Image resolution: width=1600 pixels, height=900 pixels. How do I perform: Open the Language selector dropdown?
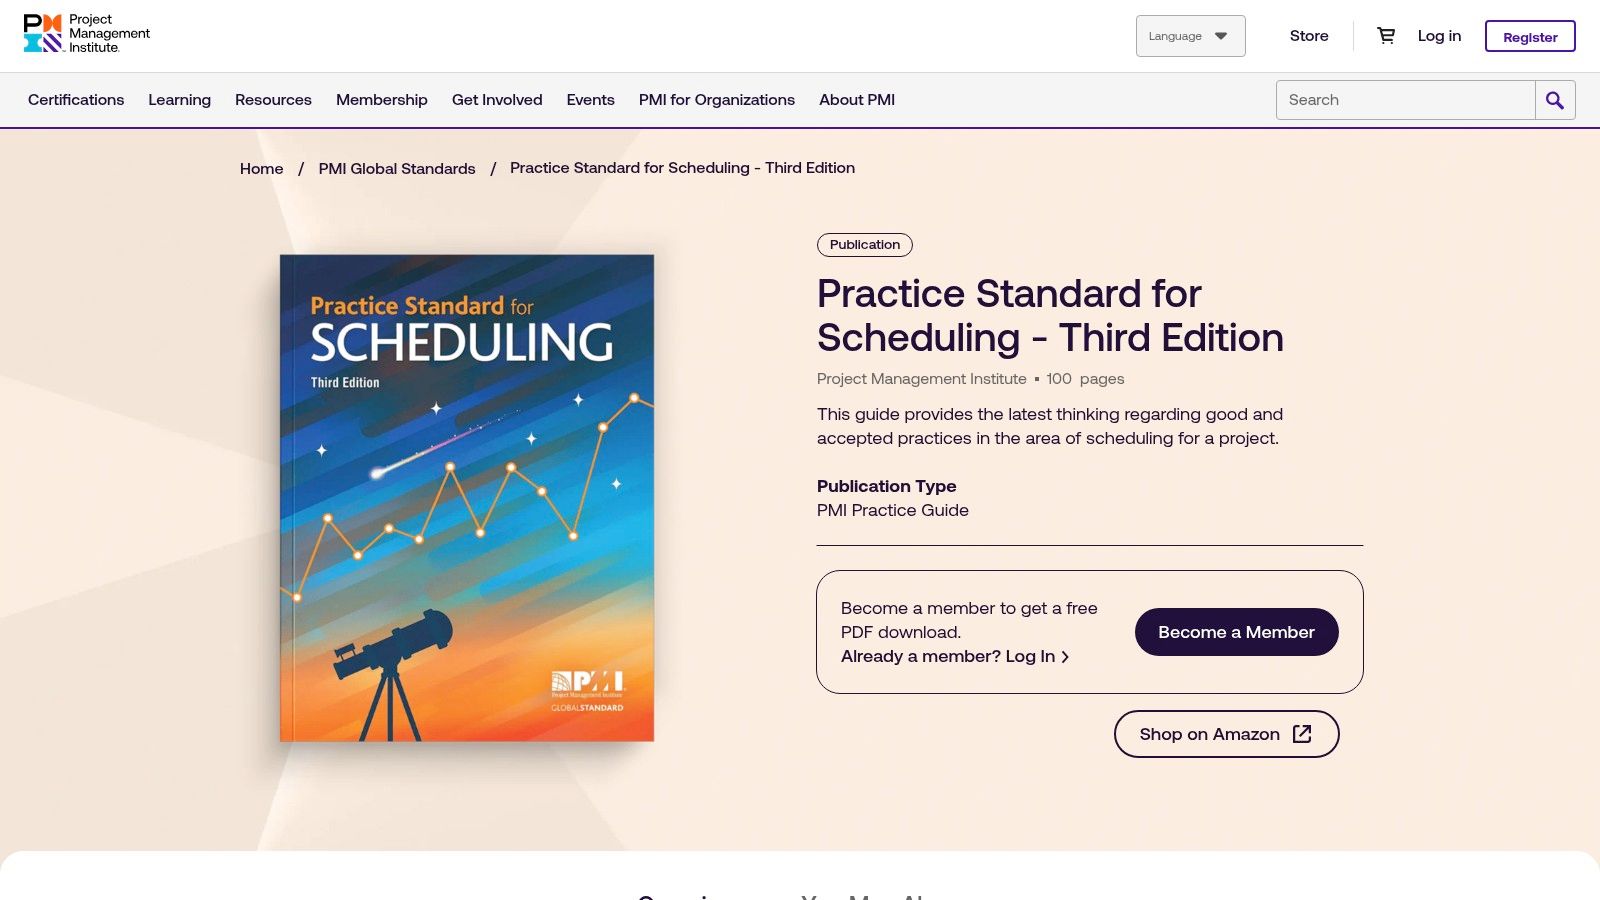coord(1190,35)
